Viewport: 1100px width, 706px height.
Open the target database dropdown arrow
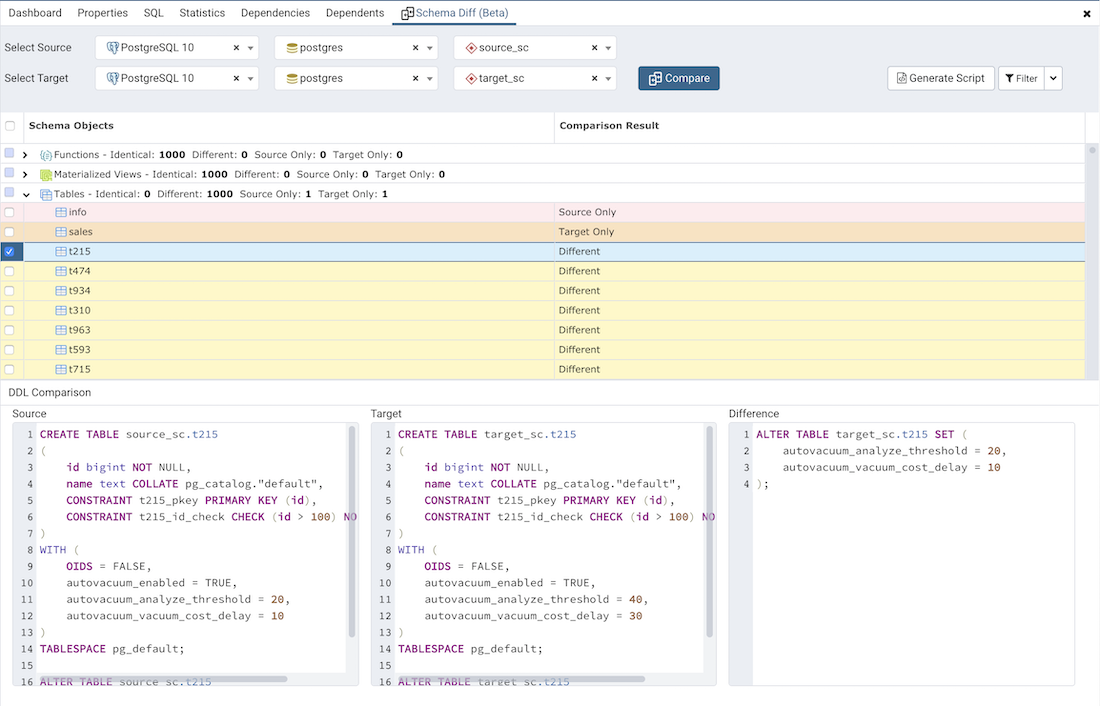coord(429,79)
